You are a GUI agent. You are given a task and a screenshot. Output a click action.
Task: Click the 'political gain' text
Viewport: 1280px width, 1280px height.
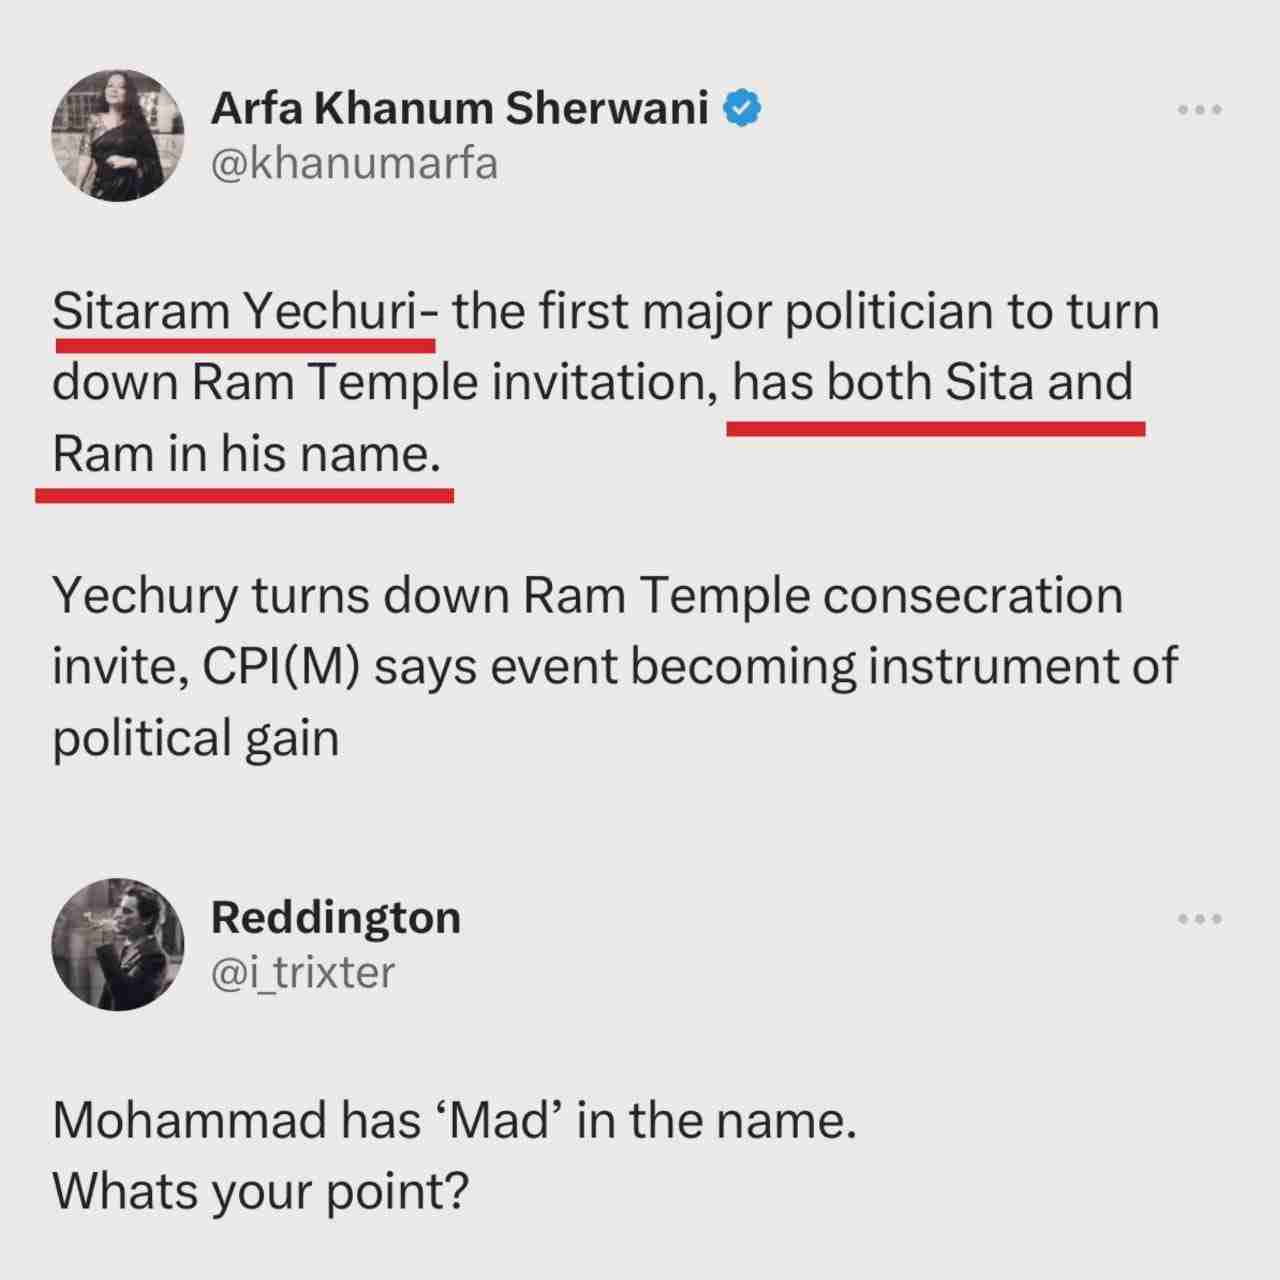[195, 739]
